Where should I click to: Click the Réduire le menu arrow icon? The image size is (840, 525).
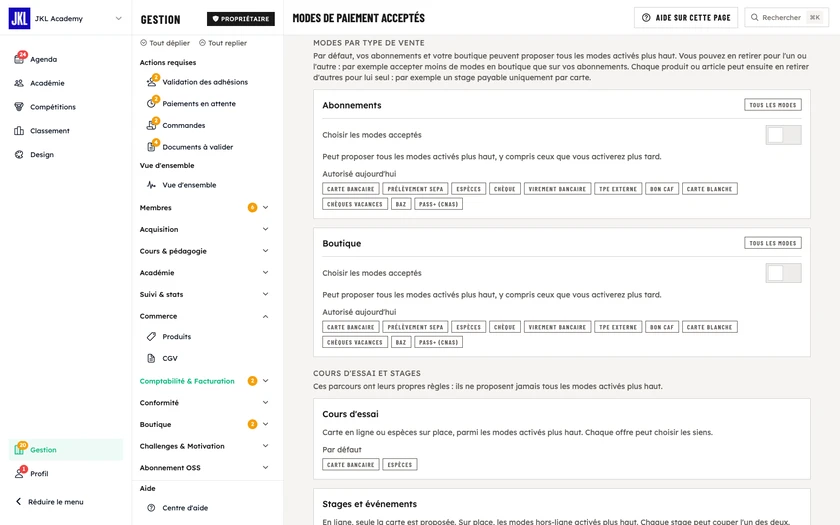click(x=18, y=501)
